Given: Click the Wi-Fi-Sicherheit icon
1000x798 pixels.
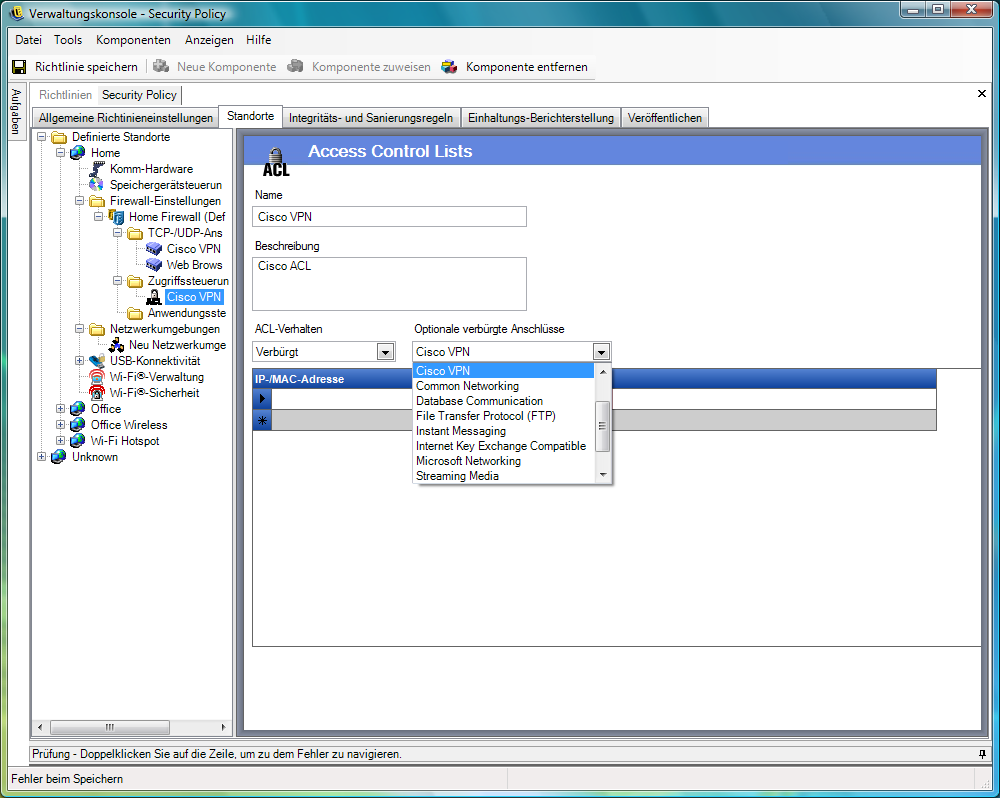Looking at the screenshot, I should click(97, 393).
